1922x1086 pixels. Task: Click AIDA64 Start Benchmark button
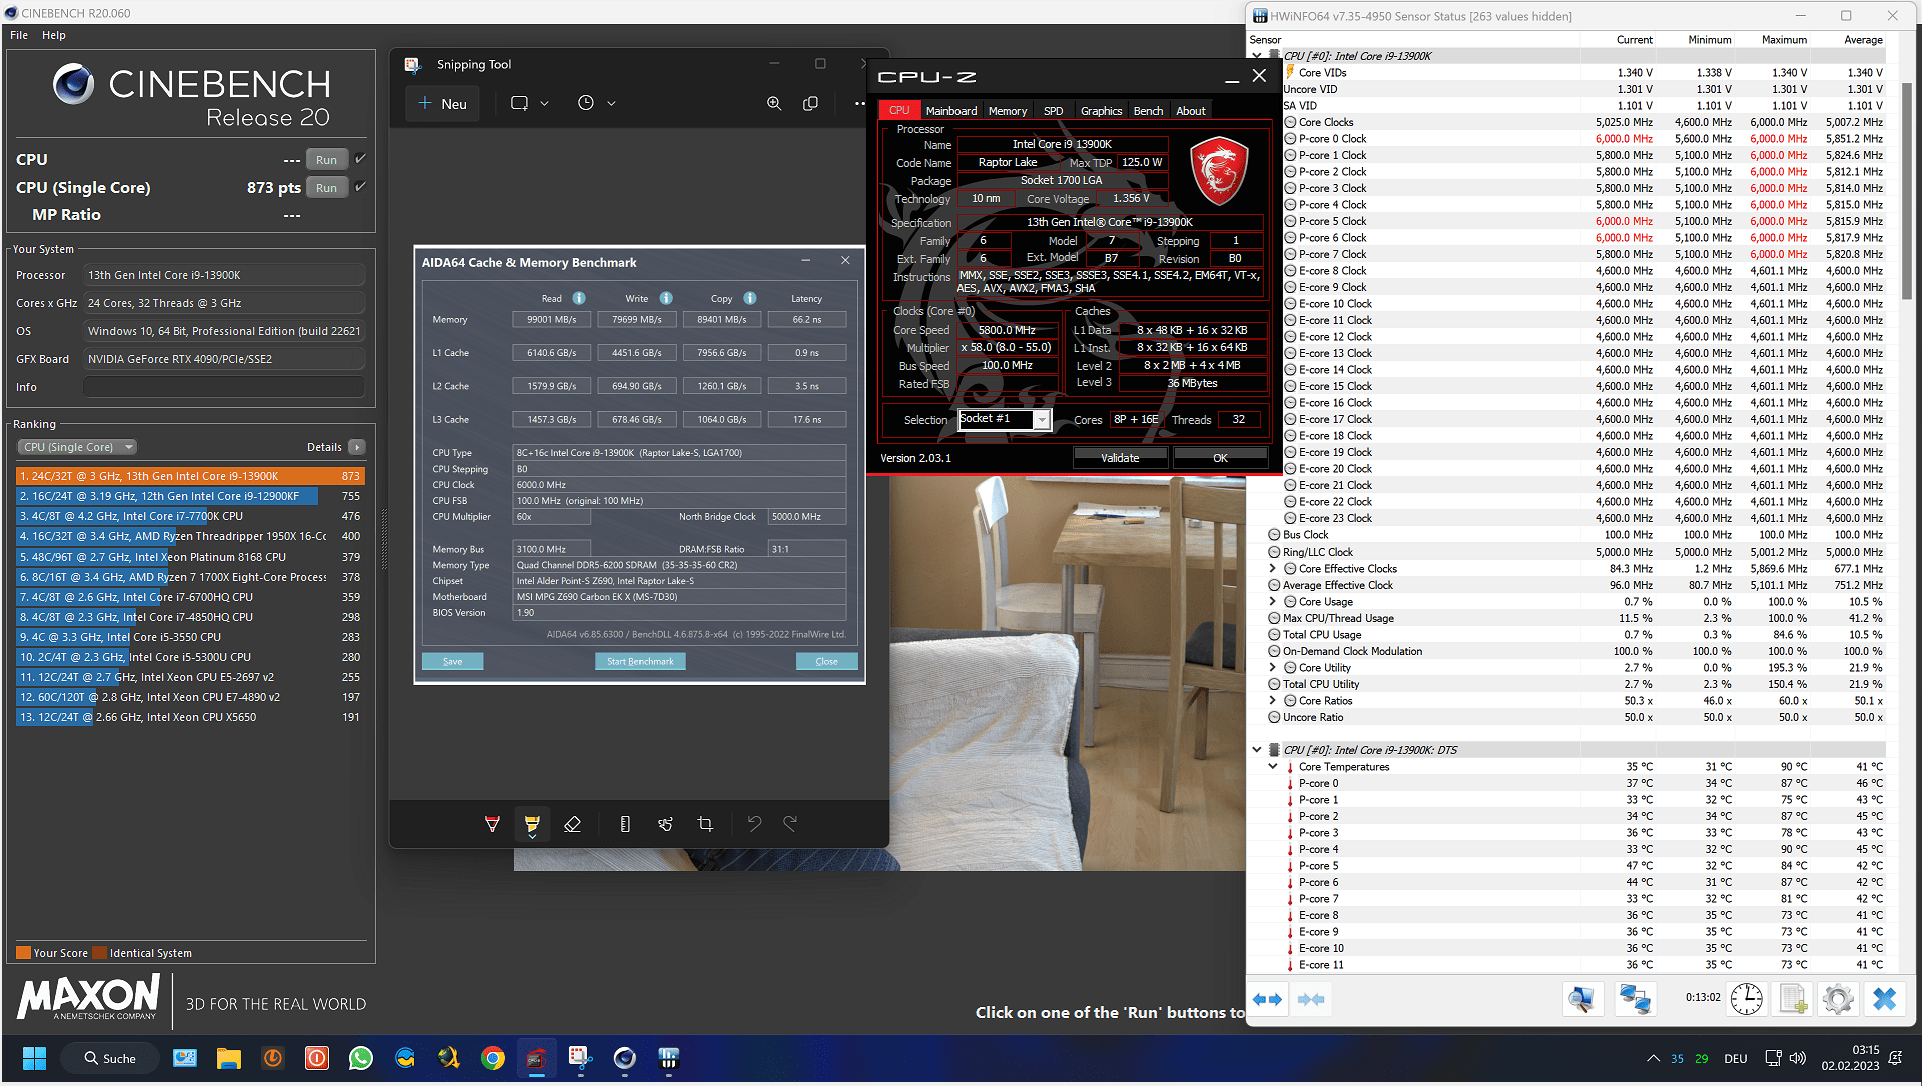640,661
